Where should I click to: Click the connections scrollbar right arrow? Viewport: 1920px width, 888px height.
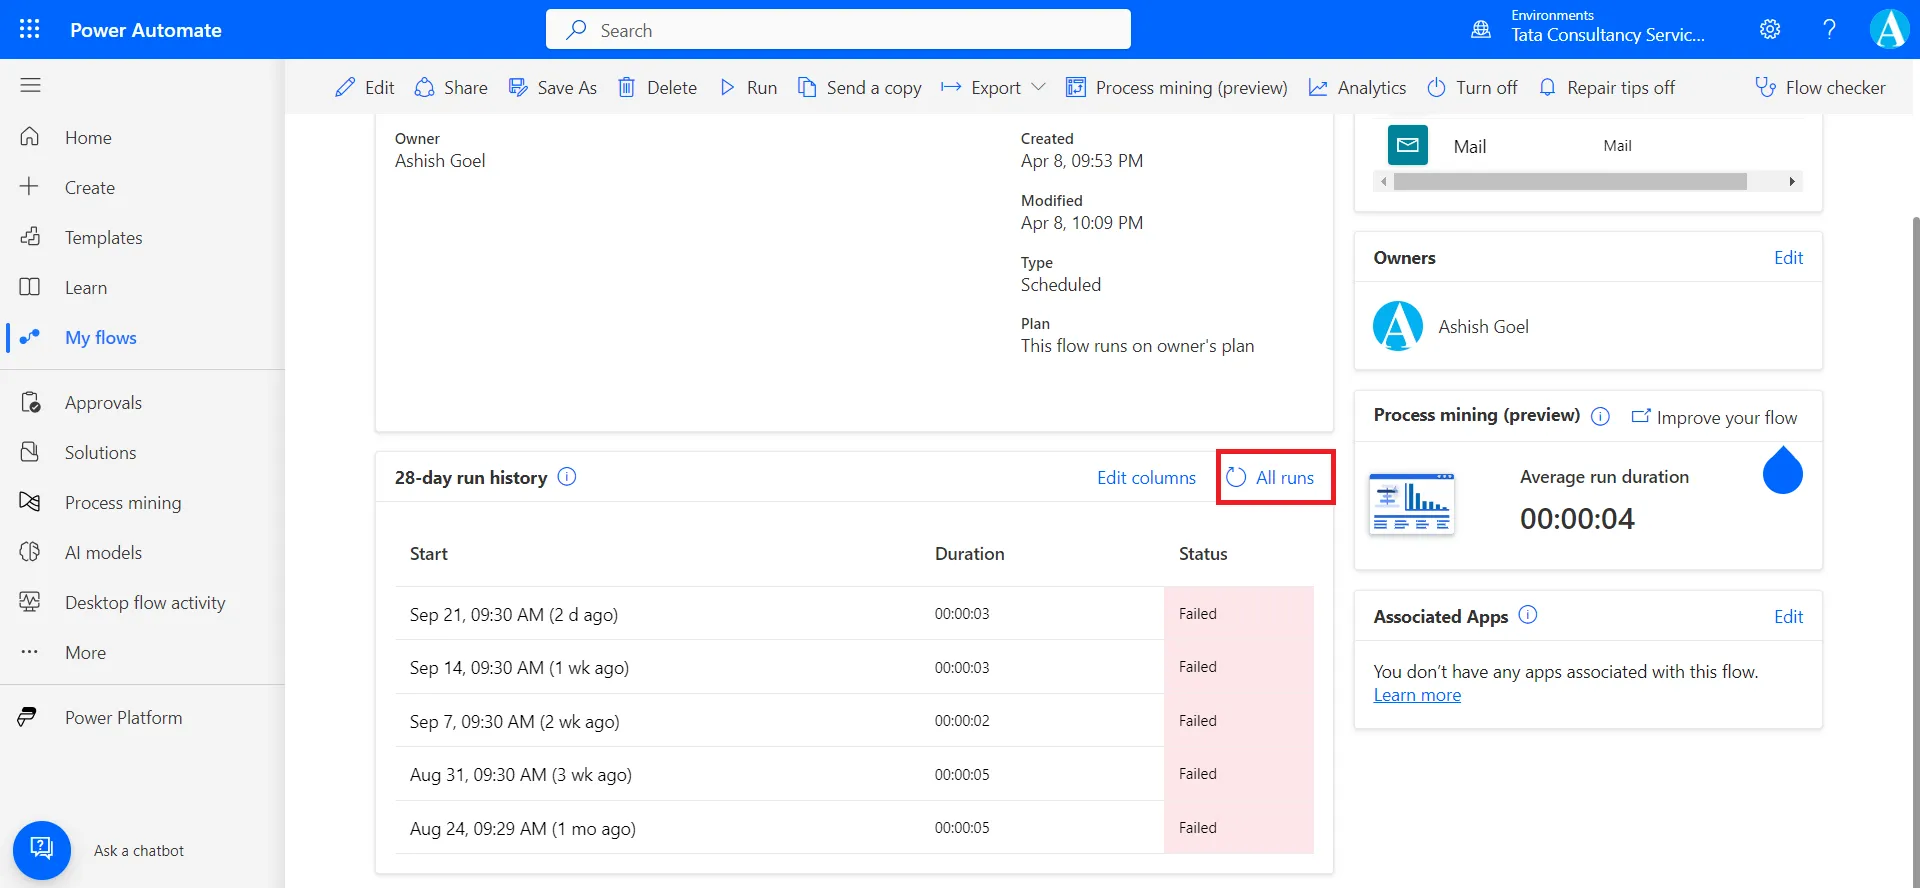tap(1792, 181)
